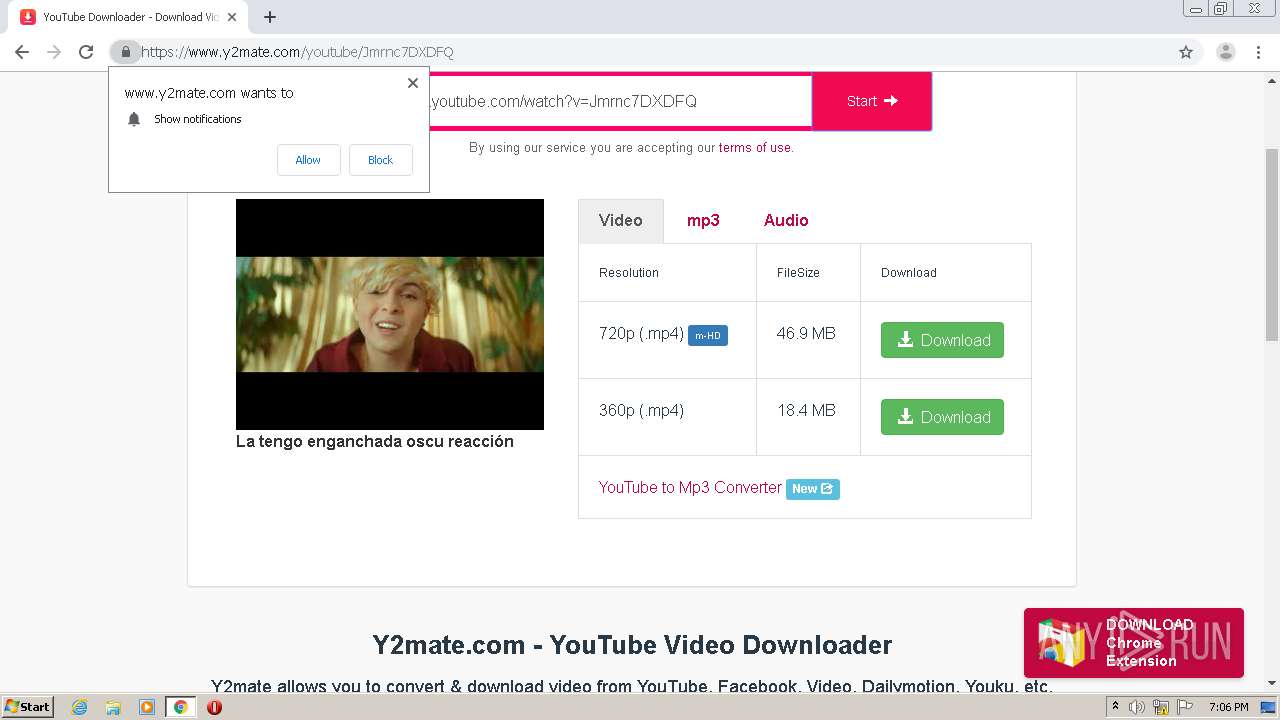Click the video thumbnail preview

point(390,314)
